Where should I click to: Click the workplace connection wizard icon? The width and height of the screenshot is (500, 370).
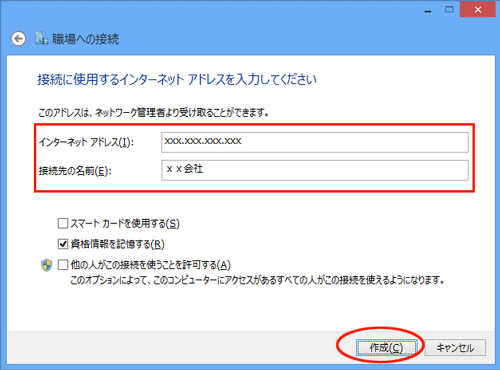click(42, 39)
